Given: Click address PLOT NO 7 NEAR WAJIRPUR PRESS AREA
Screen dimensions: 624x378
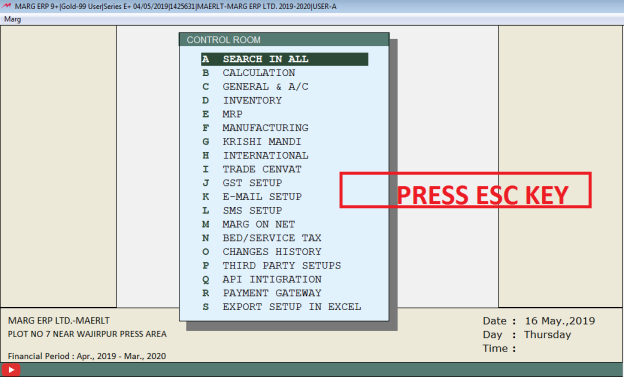Looking at the screenshot, I should 87,334.
